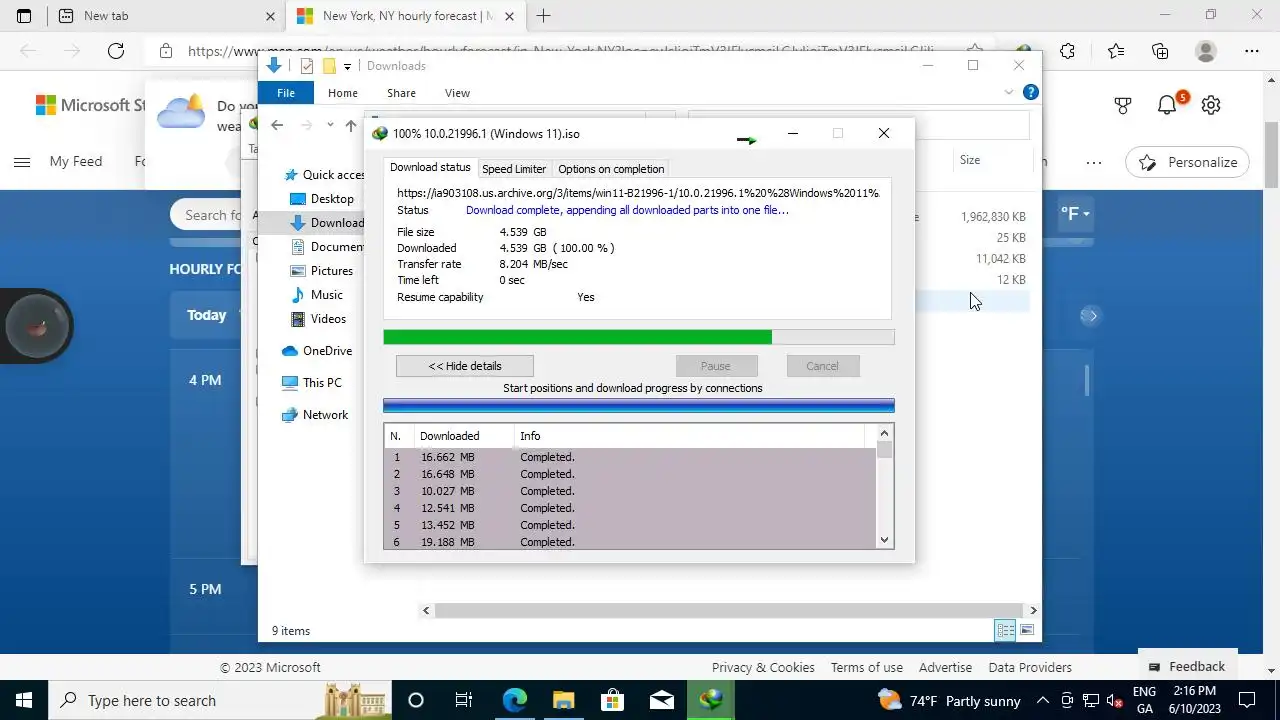
Task: Open the °F temperature unit dropdown
Action: (1075, 214)
